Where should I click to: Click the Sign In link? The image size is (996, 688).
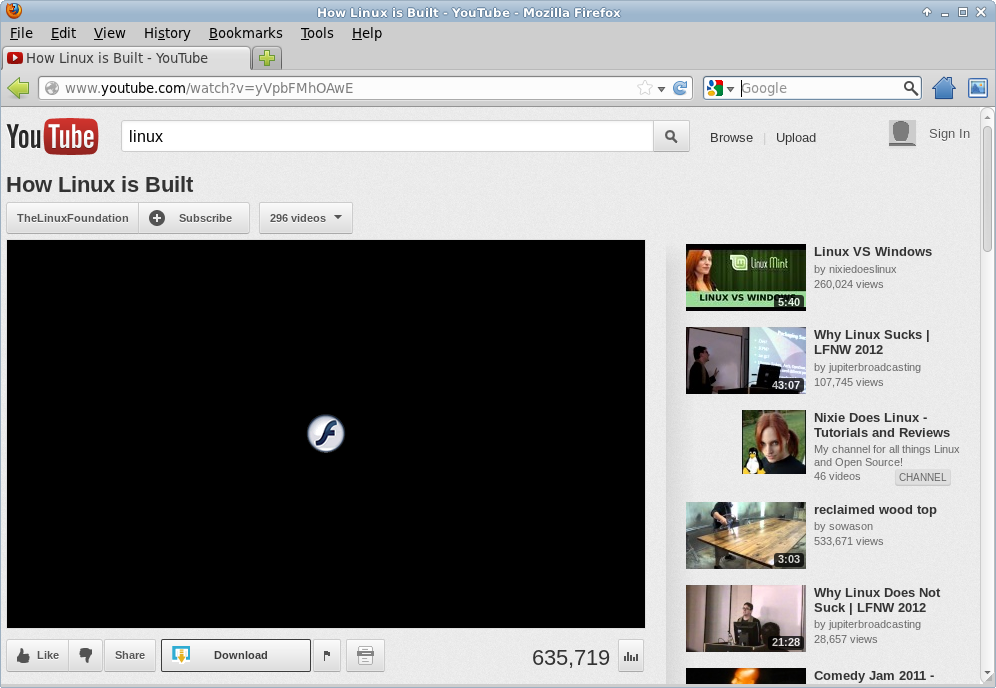pyautogui.click(x=949, y=133)
